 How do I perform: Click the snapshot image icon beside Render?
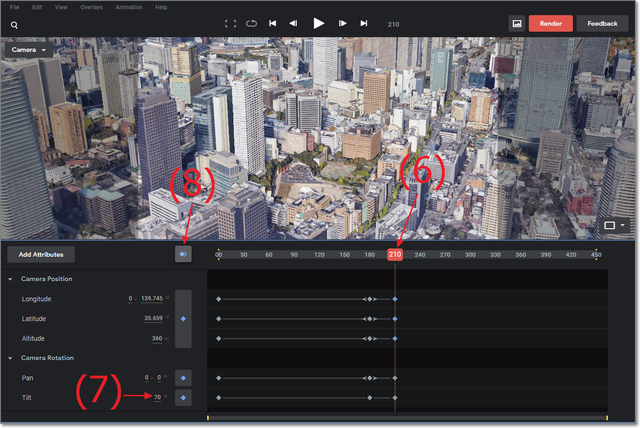coord(517,23)
